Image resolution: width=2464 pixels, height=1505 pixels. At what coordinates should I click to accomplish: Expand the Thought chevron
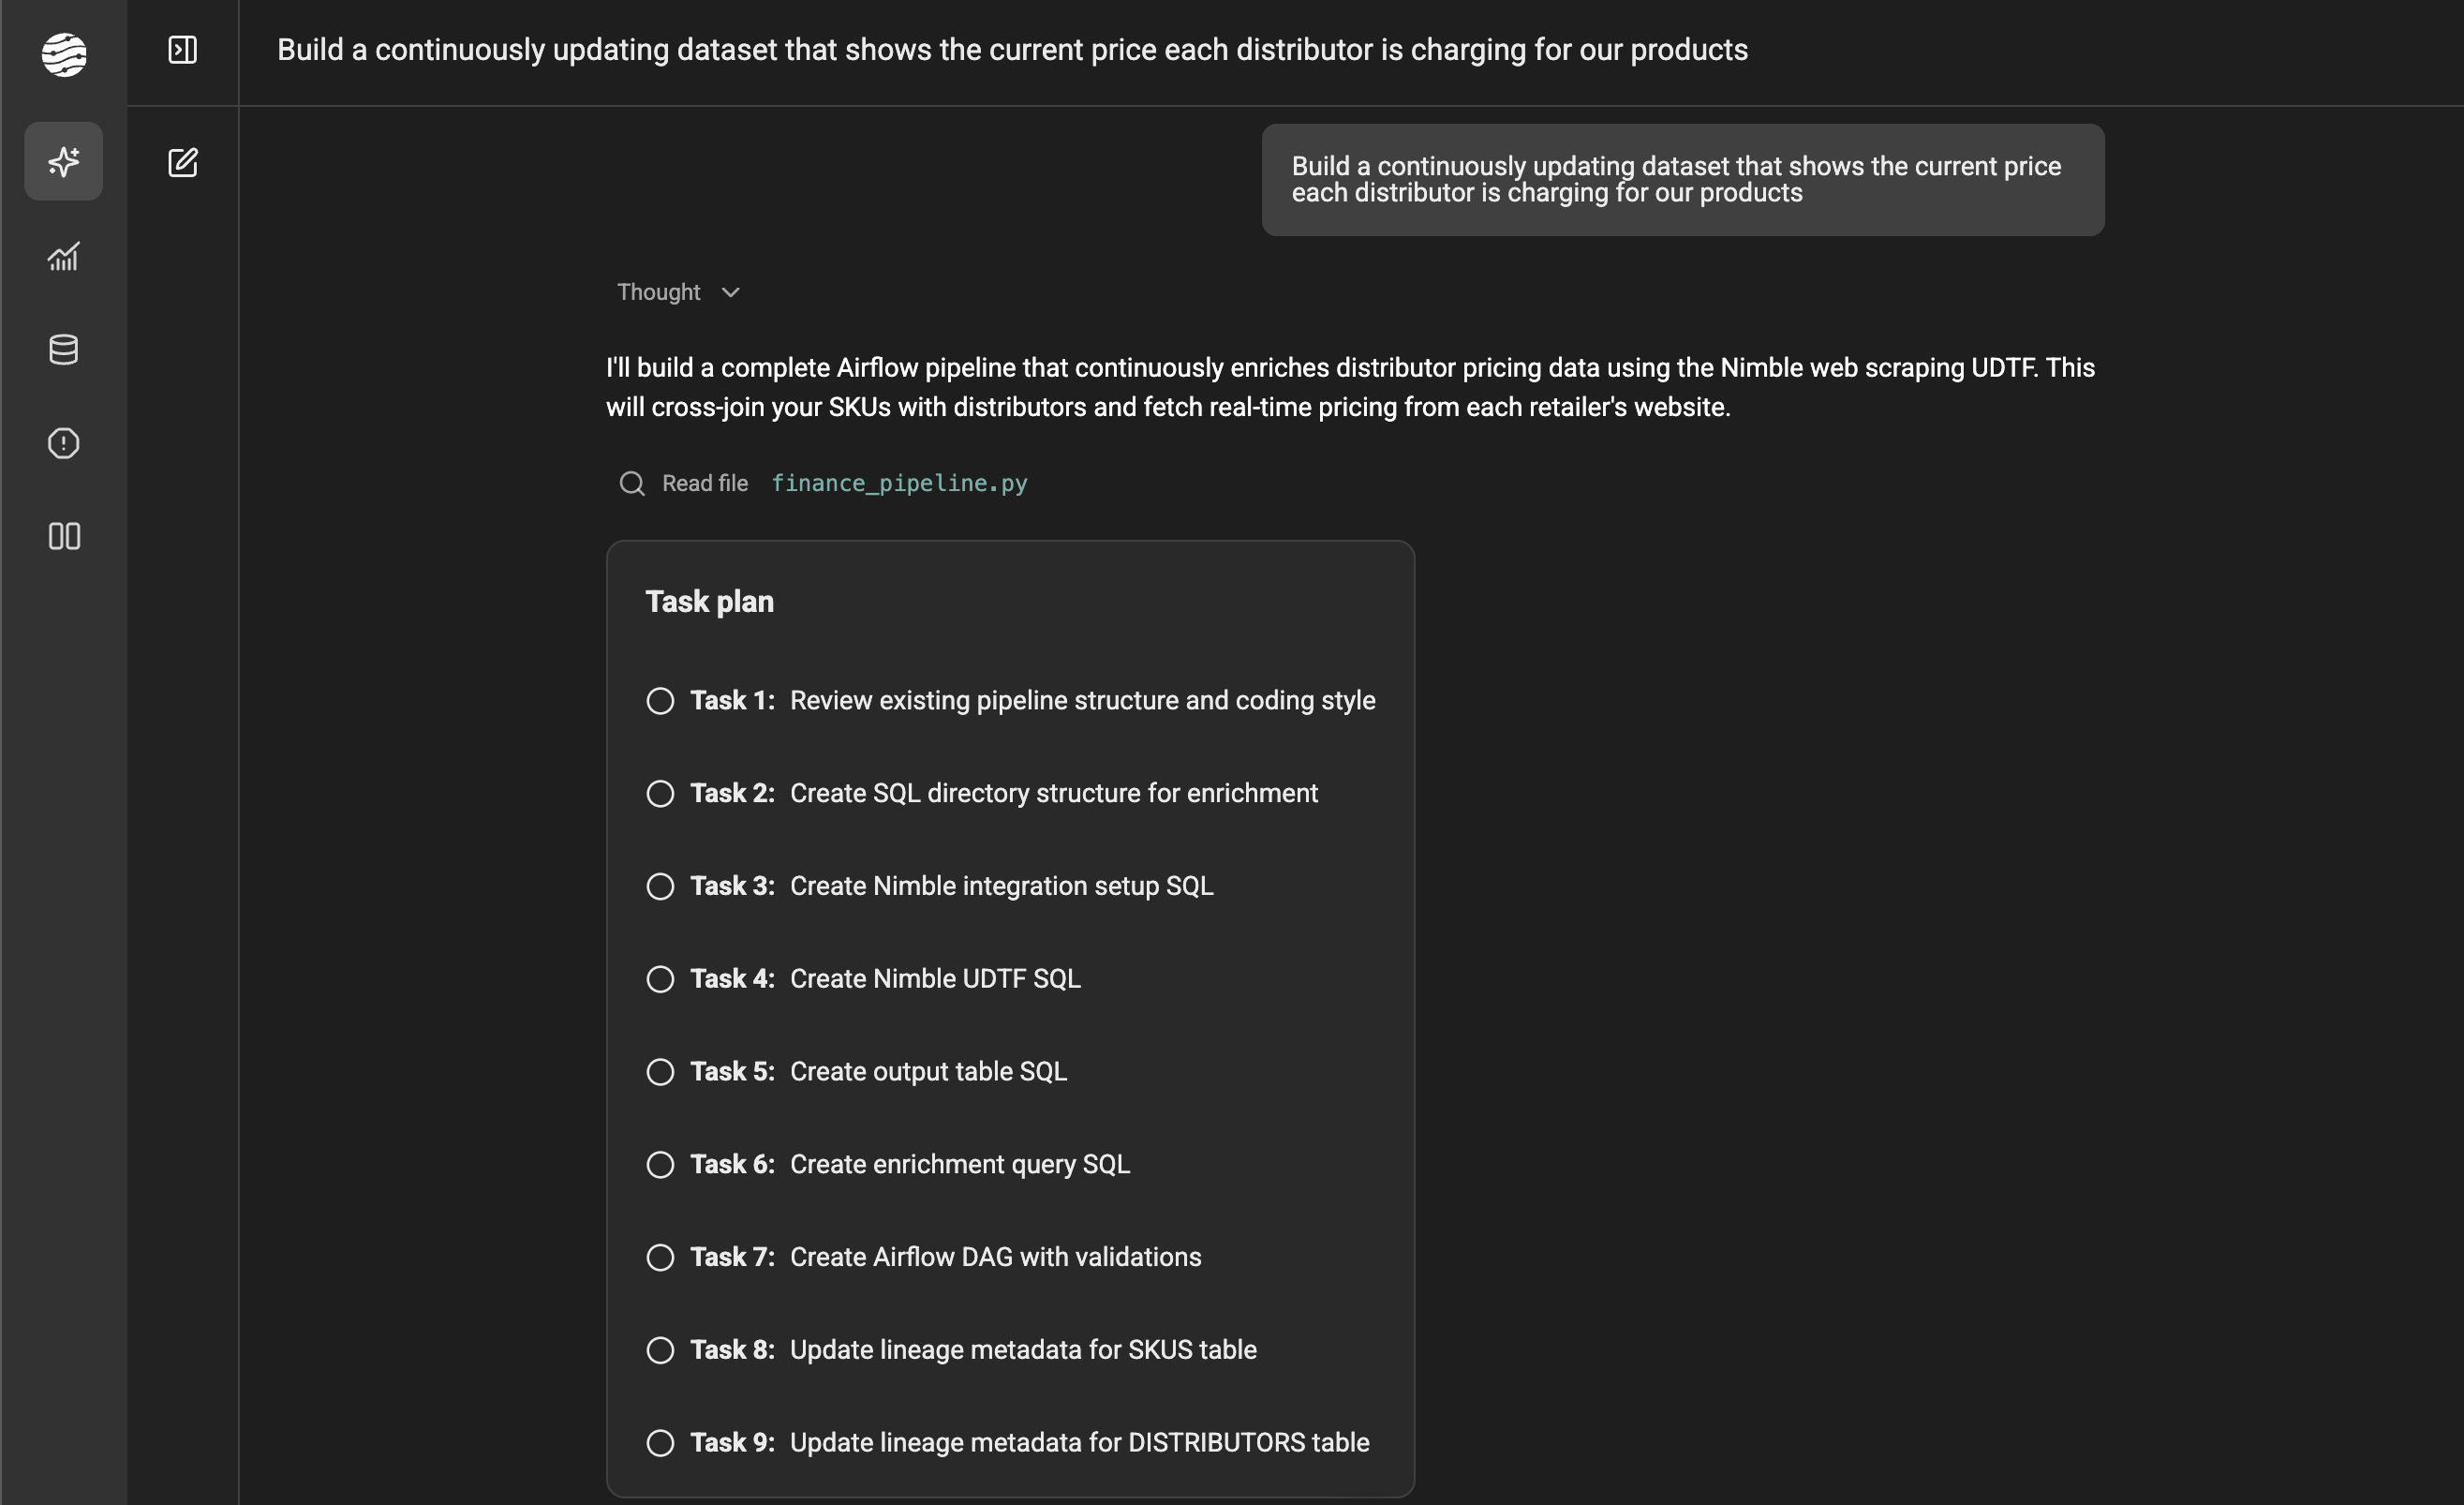tap(731, 293)
